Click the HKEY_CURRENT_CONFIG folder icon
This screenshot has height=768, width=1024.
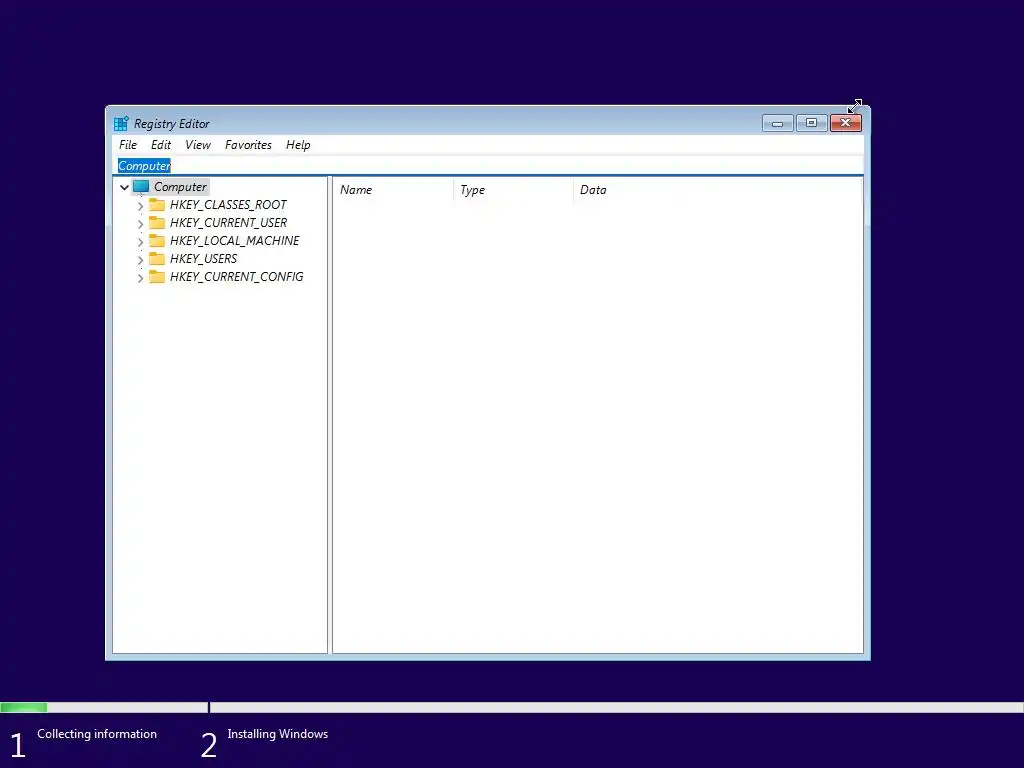pyautogui.click(x=157, y=277)
